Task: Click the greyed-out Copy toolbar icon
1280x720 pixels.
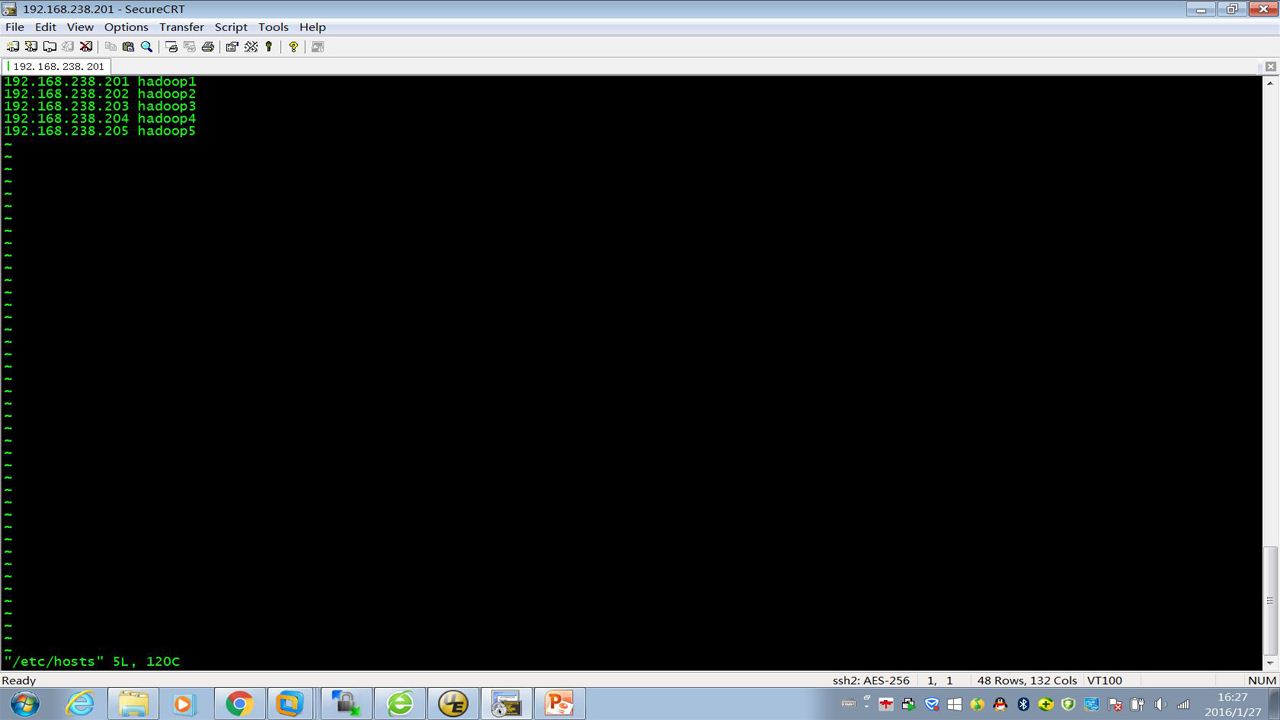Action: (x=111, y=46)
